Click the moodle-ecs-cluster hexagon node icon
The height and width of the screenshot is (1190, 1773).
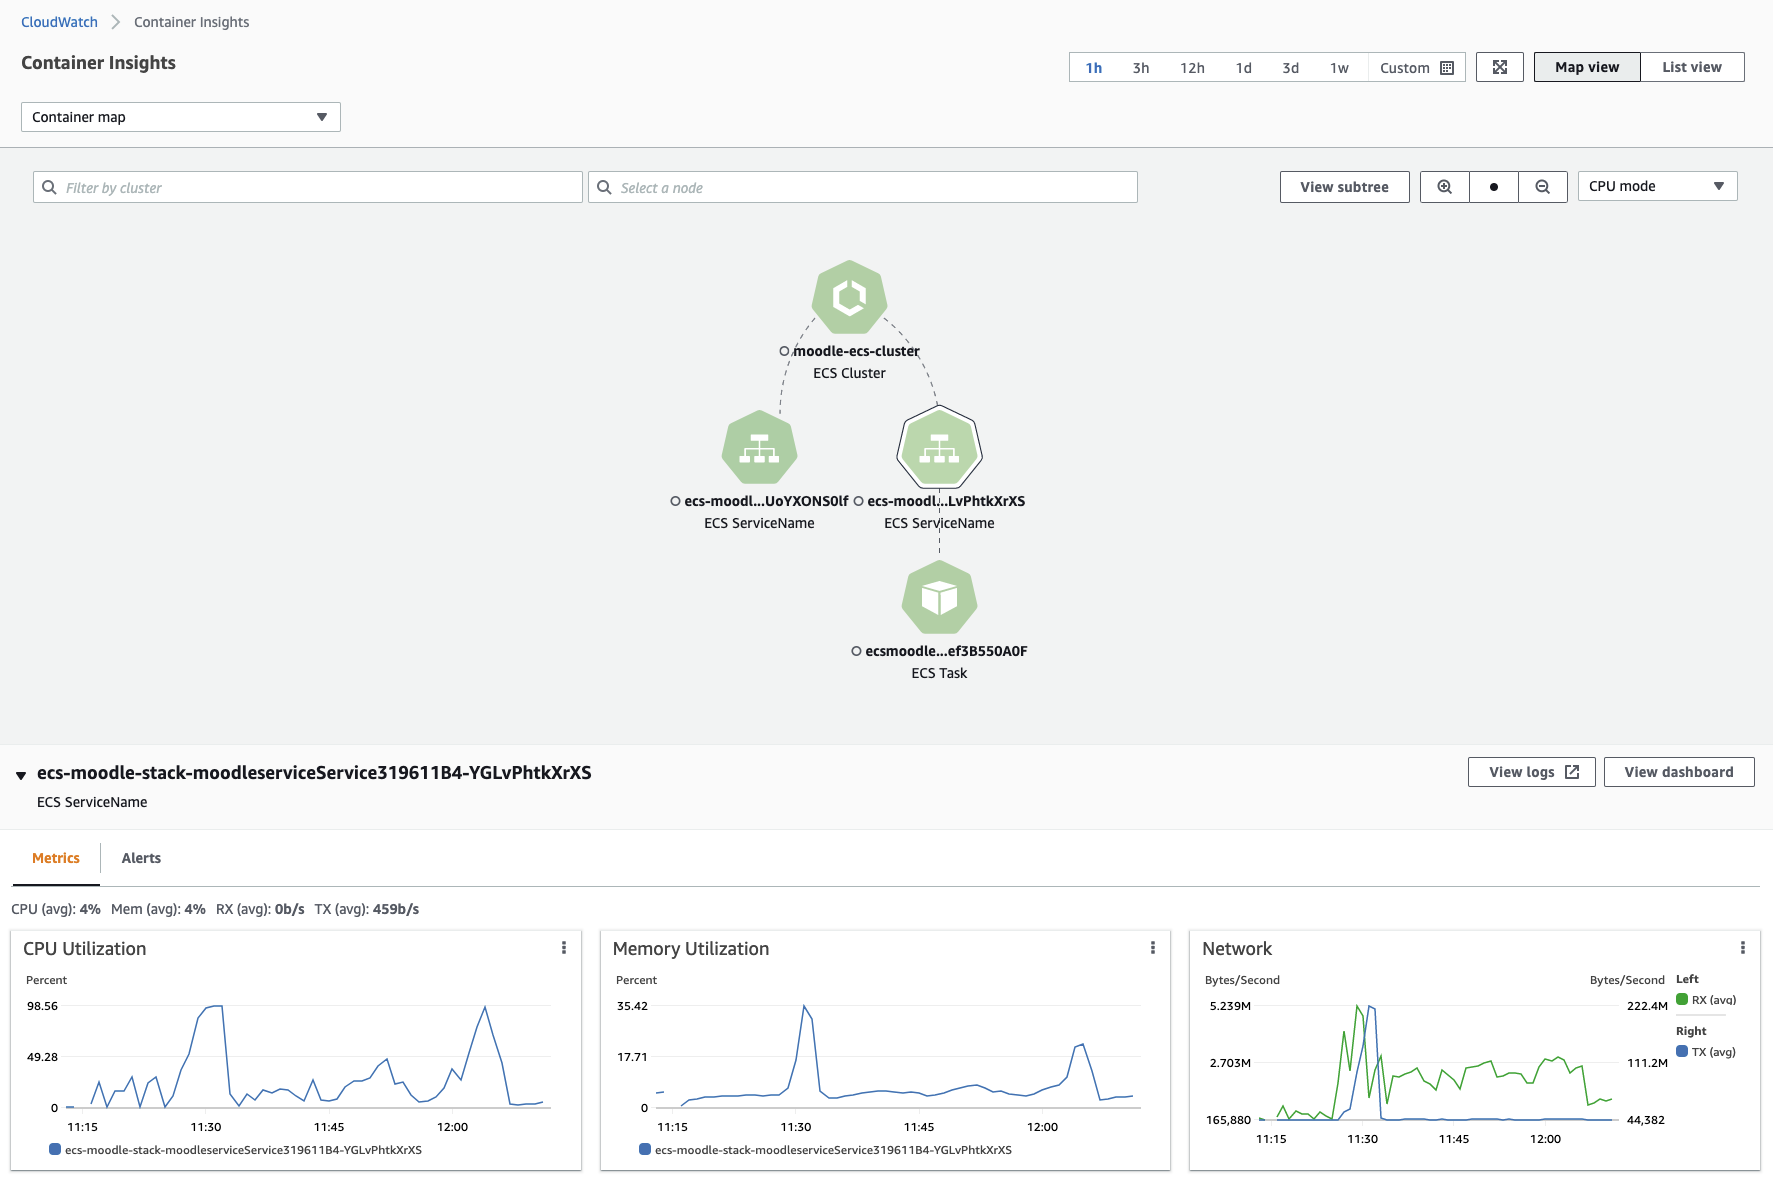[x=849, y=297]
